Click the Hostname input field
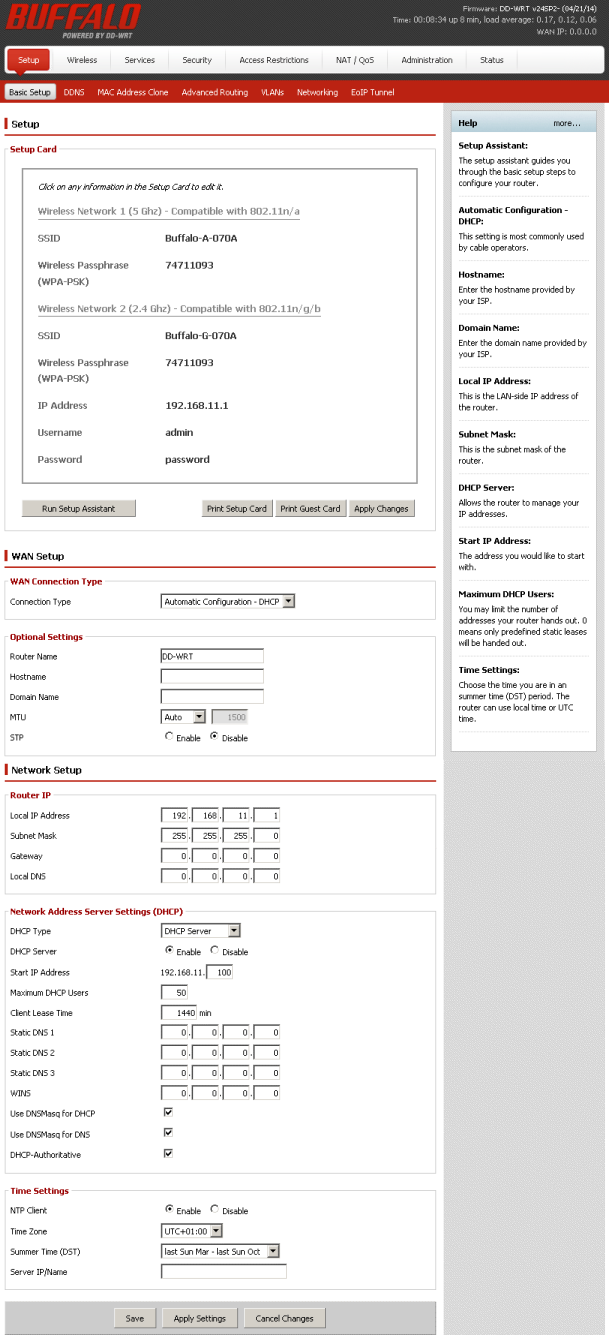609x1338 pixels. click(x=212, y=676)
